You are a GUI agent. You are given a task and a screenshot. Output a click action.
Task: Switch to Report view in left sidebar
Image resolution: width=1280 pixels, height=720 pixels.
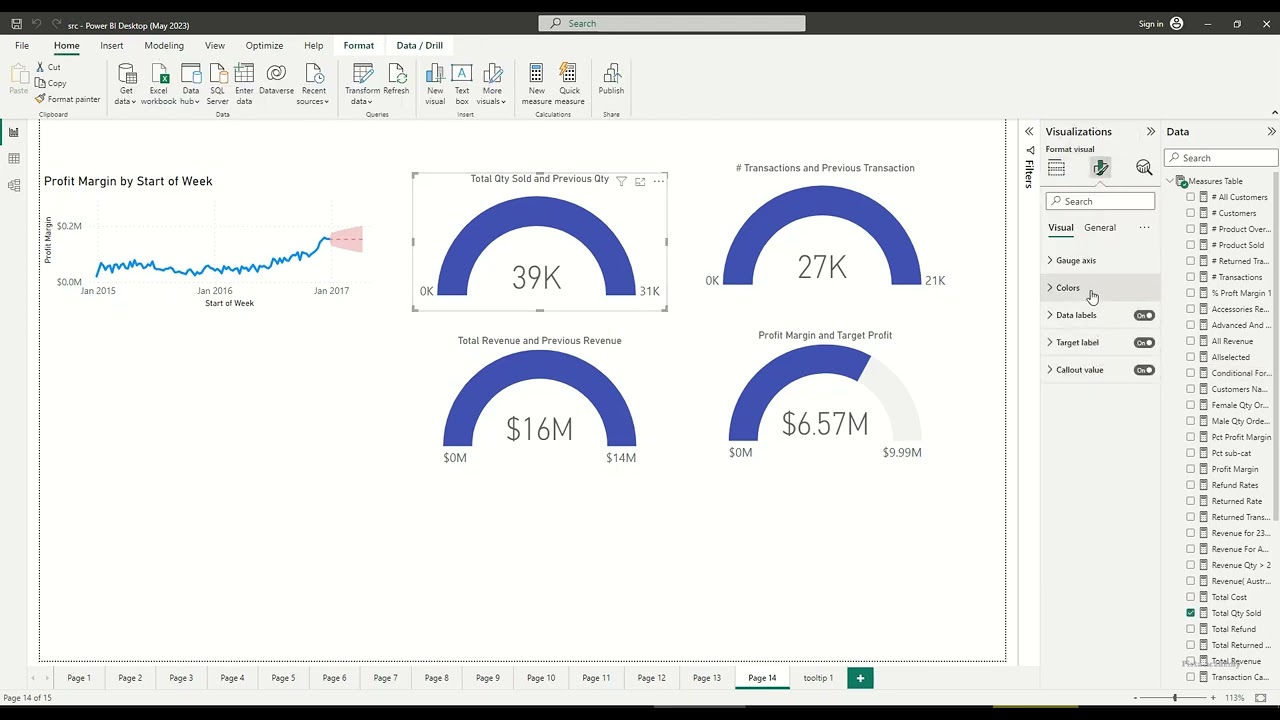tap(14, 132)
